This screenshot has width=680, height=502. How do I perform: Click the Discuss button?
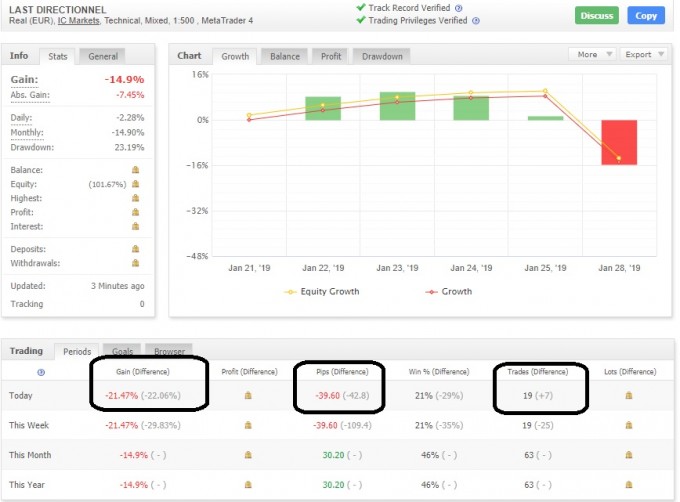click(x=596, y=16)
